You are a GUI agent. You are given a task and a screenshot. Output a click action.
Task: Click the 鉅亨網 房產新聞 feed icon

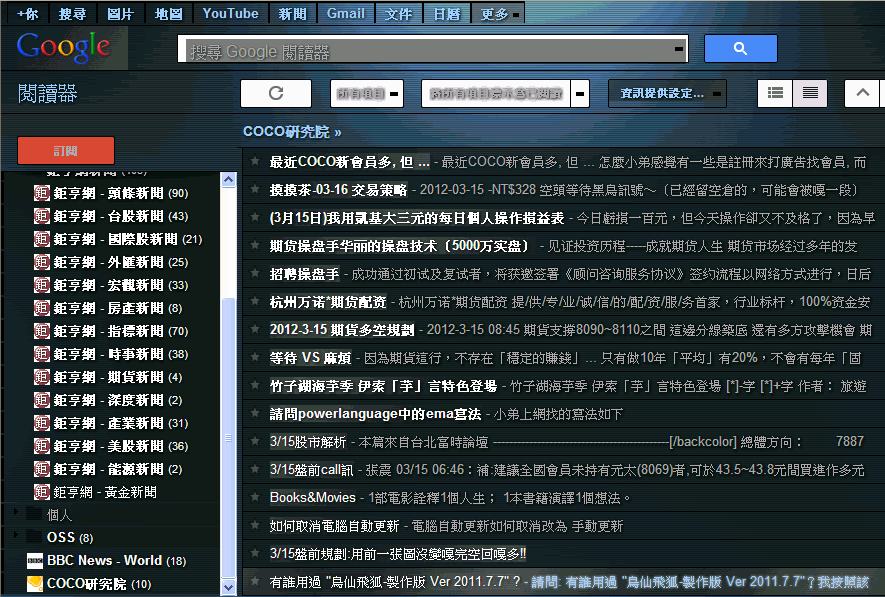click(42, 308)
